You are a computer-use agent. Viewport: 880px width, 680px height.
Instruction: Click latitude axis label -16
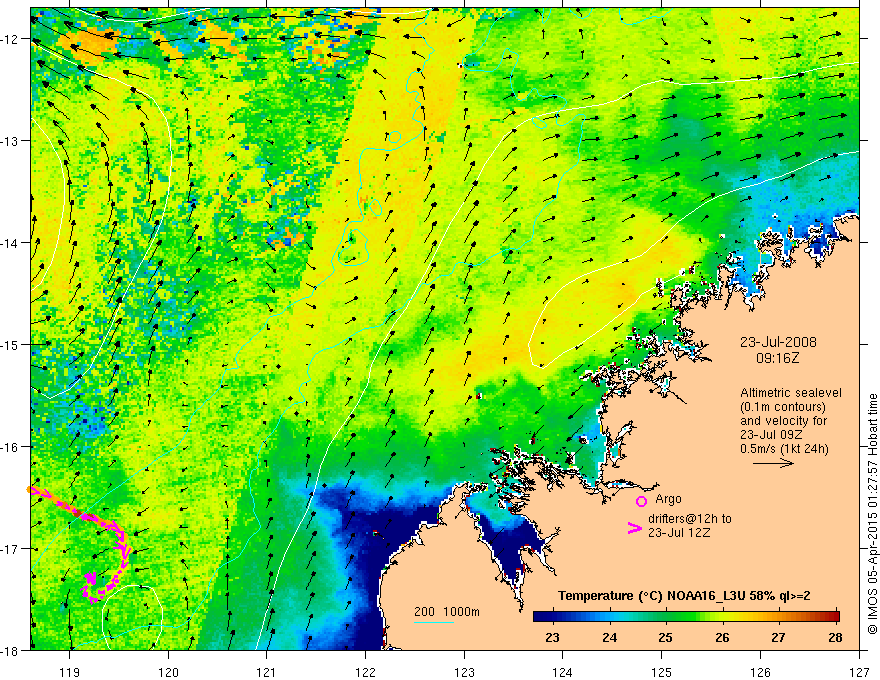tap(10, 447)
